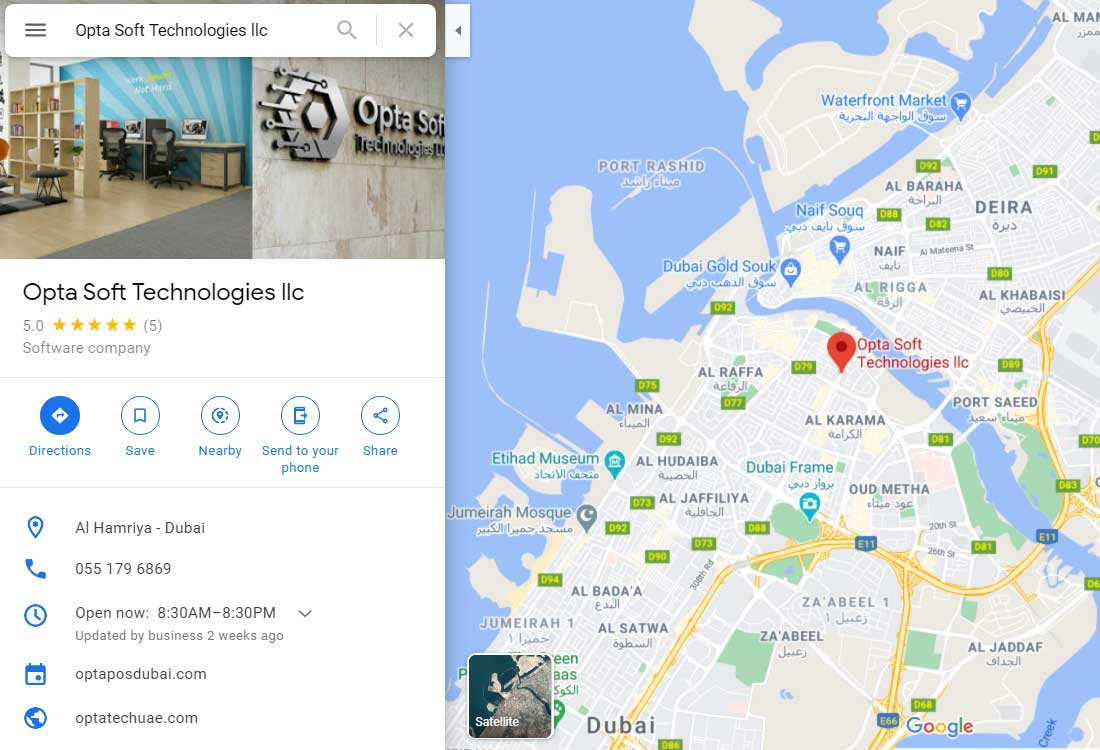Open Waterfront Market shopping marker
Viewport: 1100px width, 750px height.
[x=961, y=105]
